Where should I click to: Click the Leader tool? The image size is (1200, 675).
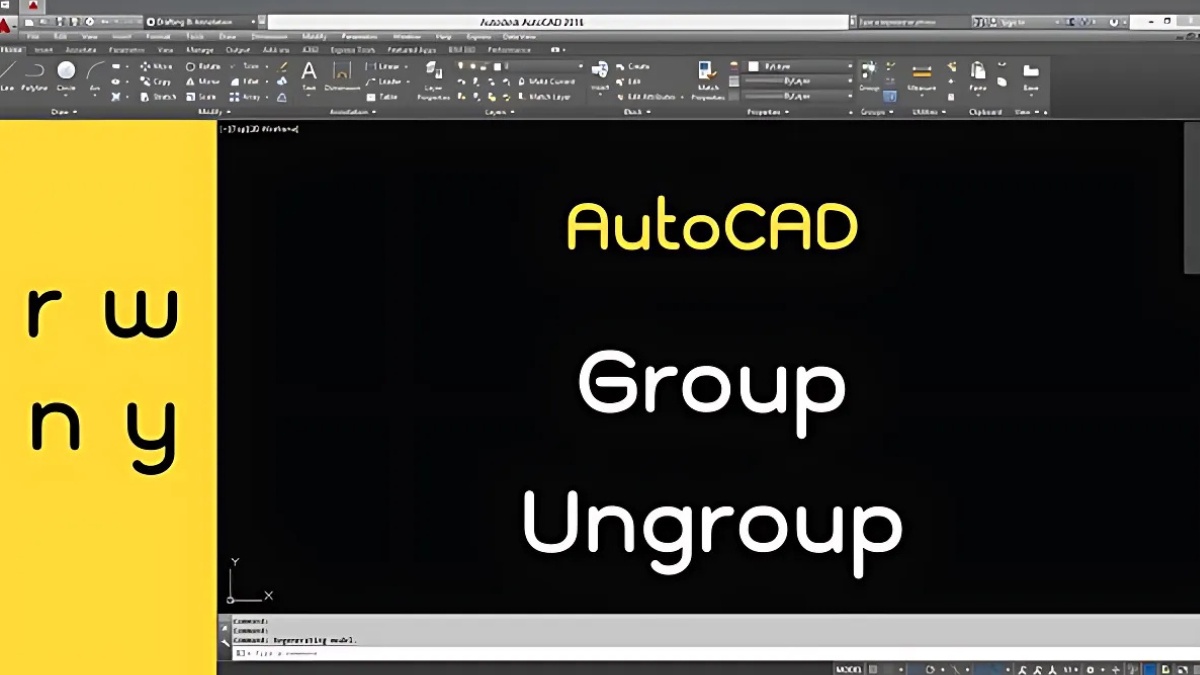point(383,81)
